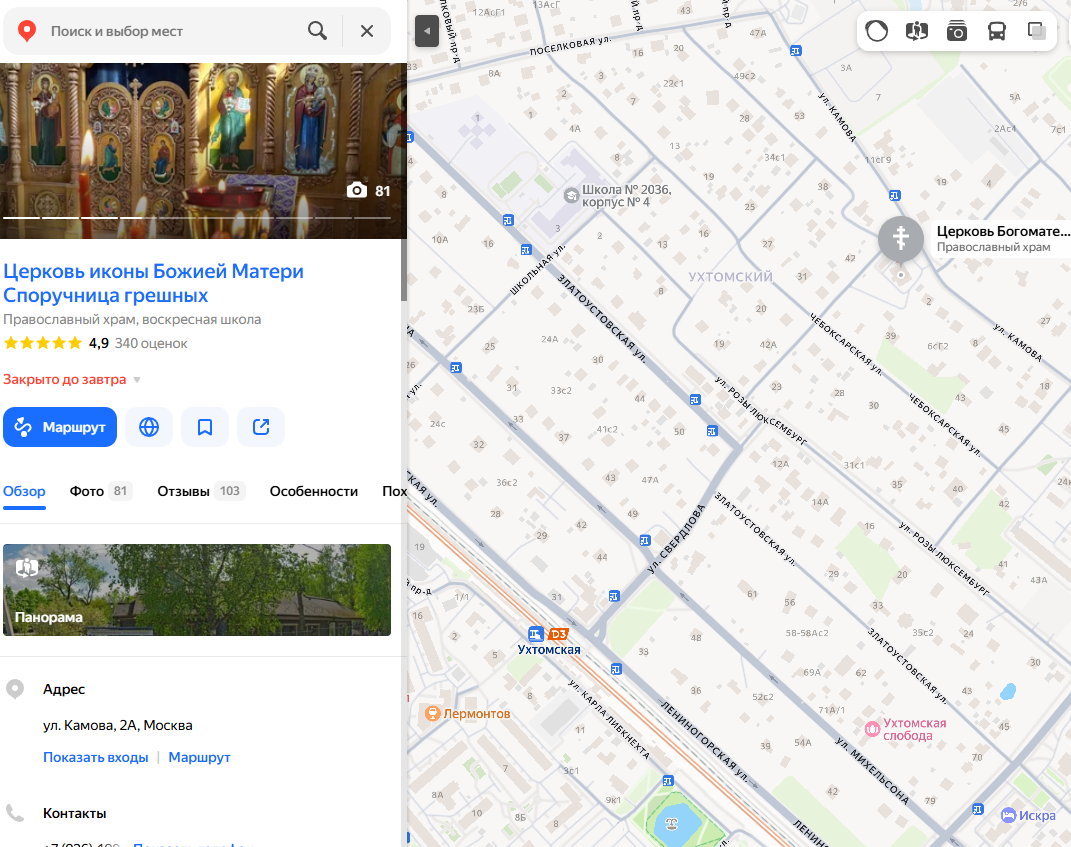Click the 'УХТОМСКИЙ' district label
The width and height of the screenshot is (1071, 847).
click(730, 277)
